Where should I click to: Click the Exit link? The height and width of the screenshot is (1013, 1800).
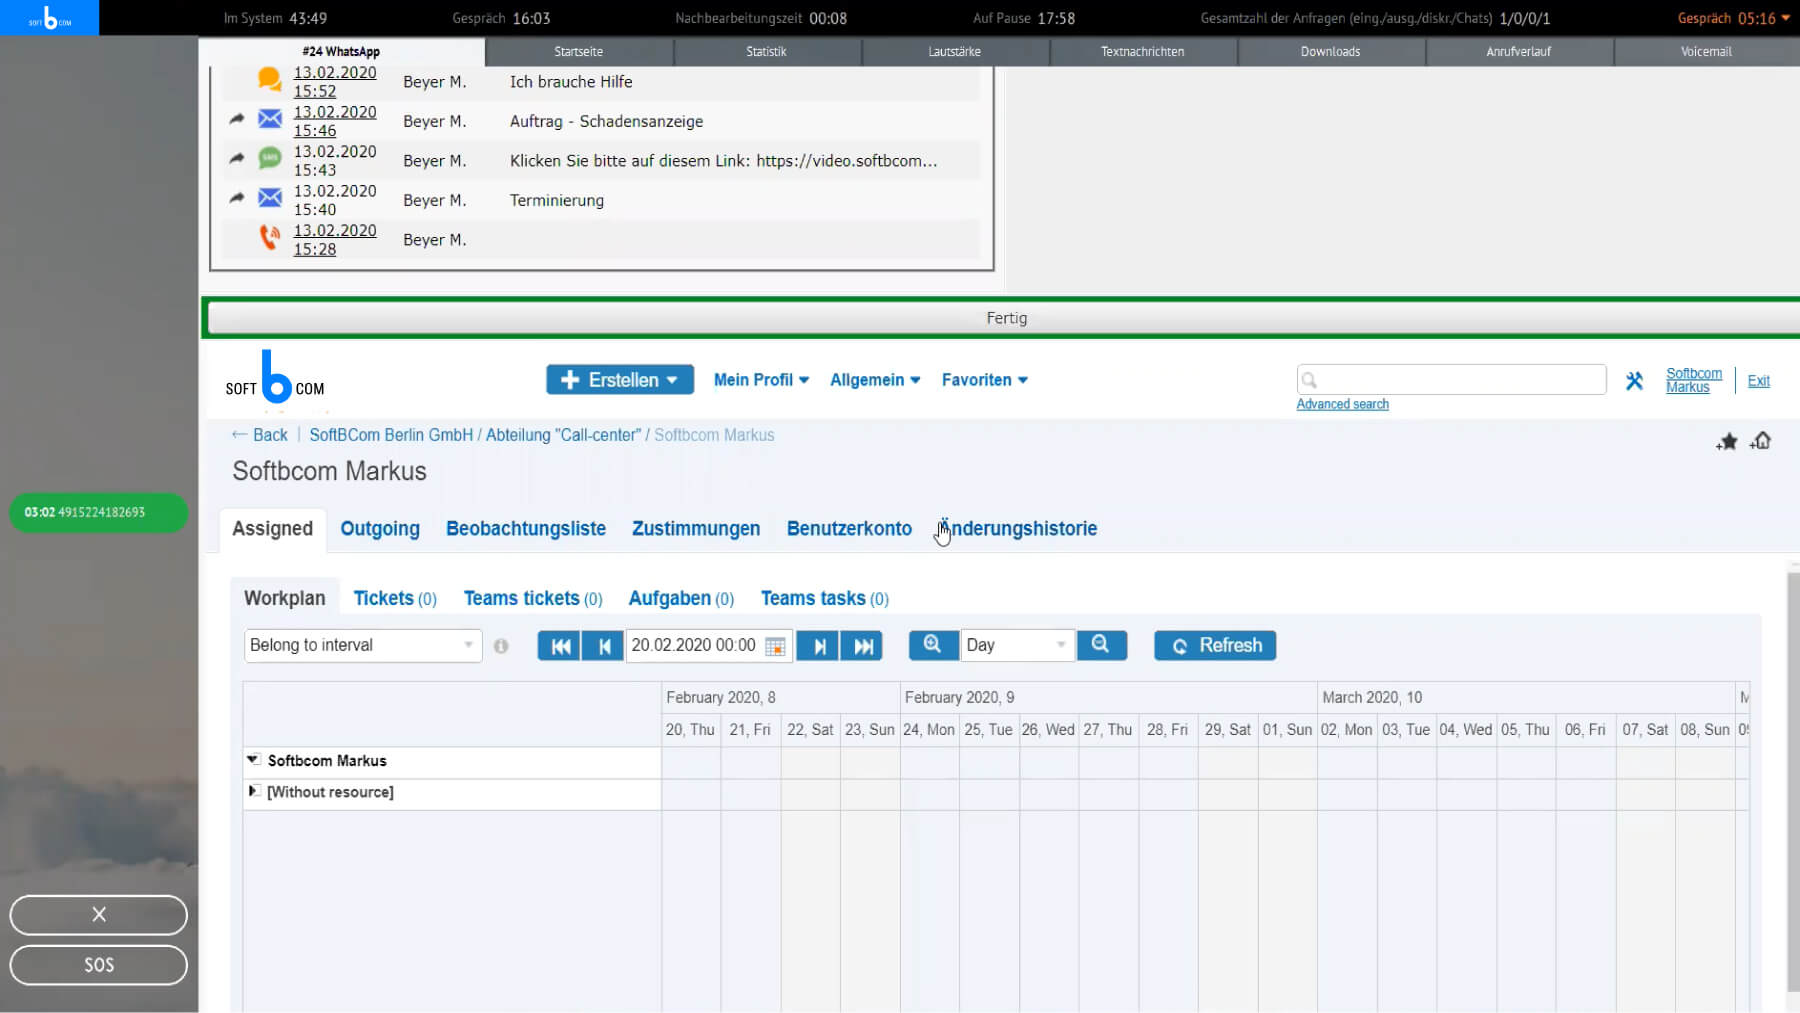[1758, 381]
